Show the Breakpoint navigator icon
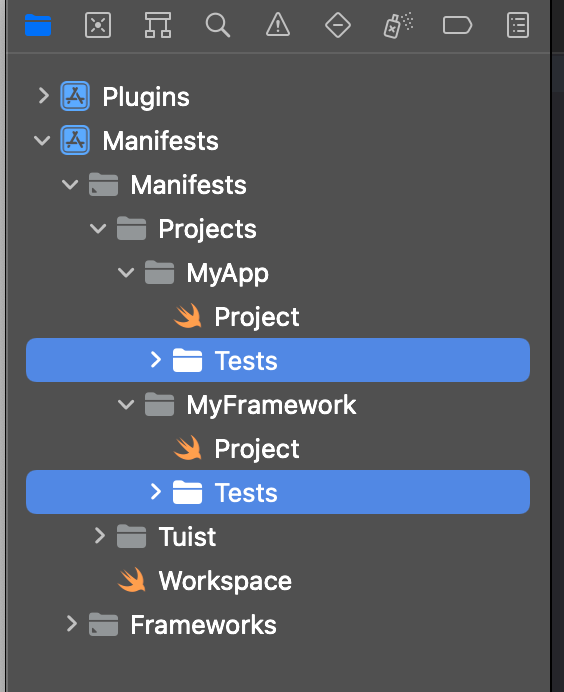This screenshot has width=564, height=692. tap(458, 25)
